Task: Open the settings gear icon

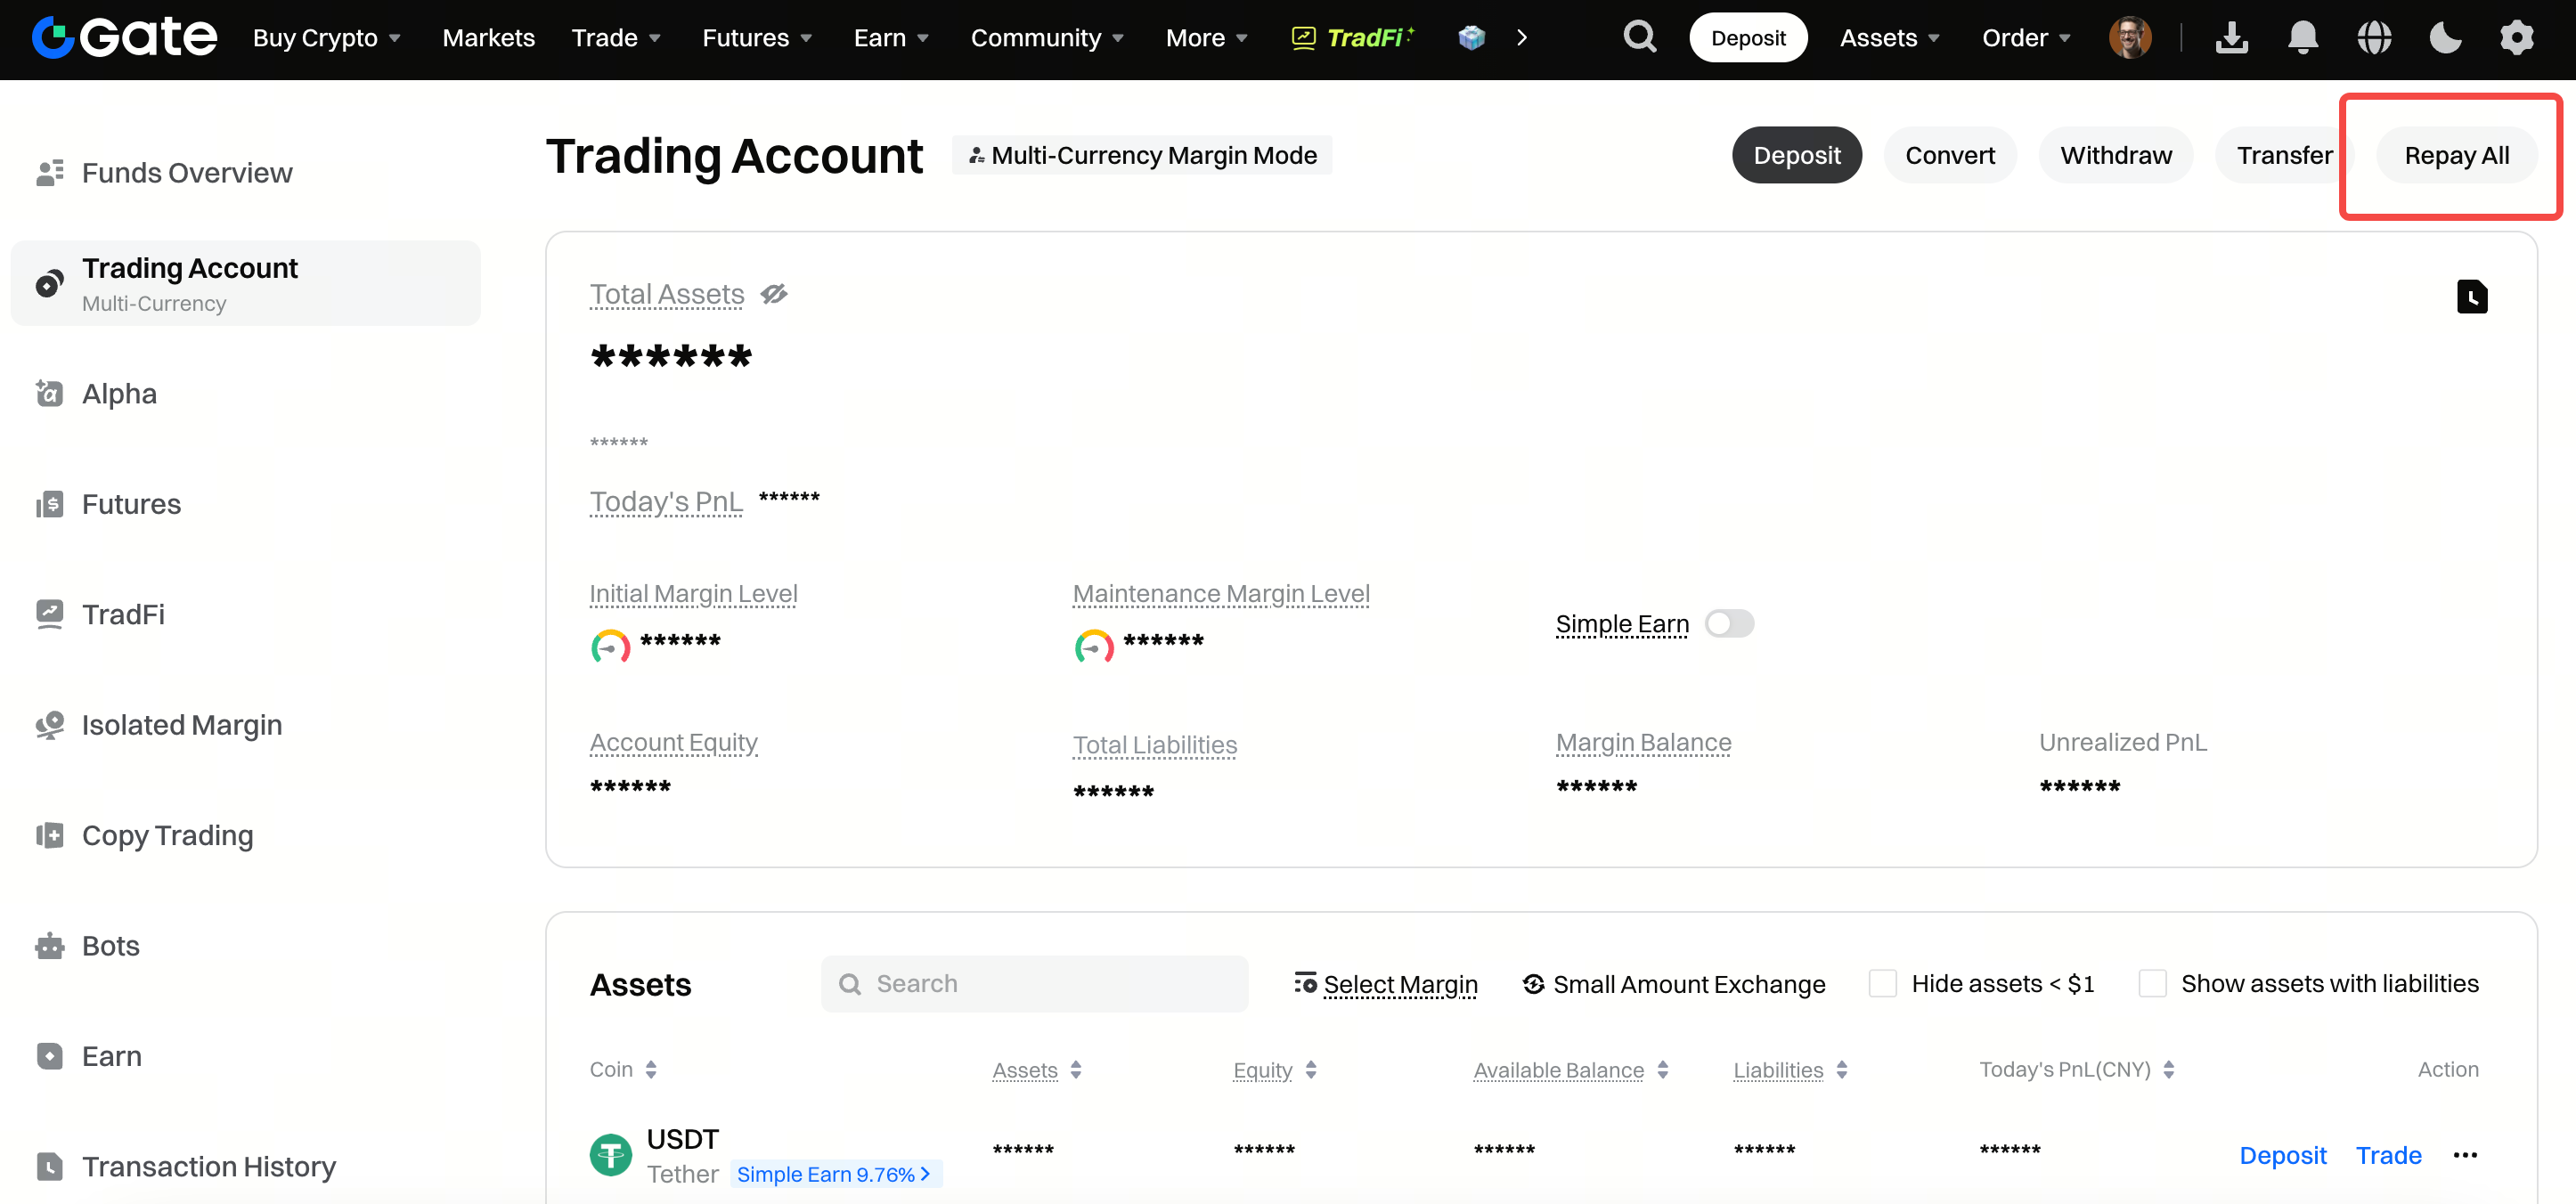Action: (2516, 38)
